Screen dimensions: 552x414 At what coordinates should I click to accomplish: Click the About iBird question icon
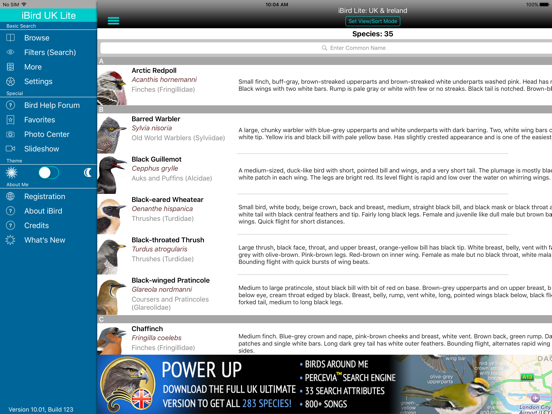11,211
